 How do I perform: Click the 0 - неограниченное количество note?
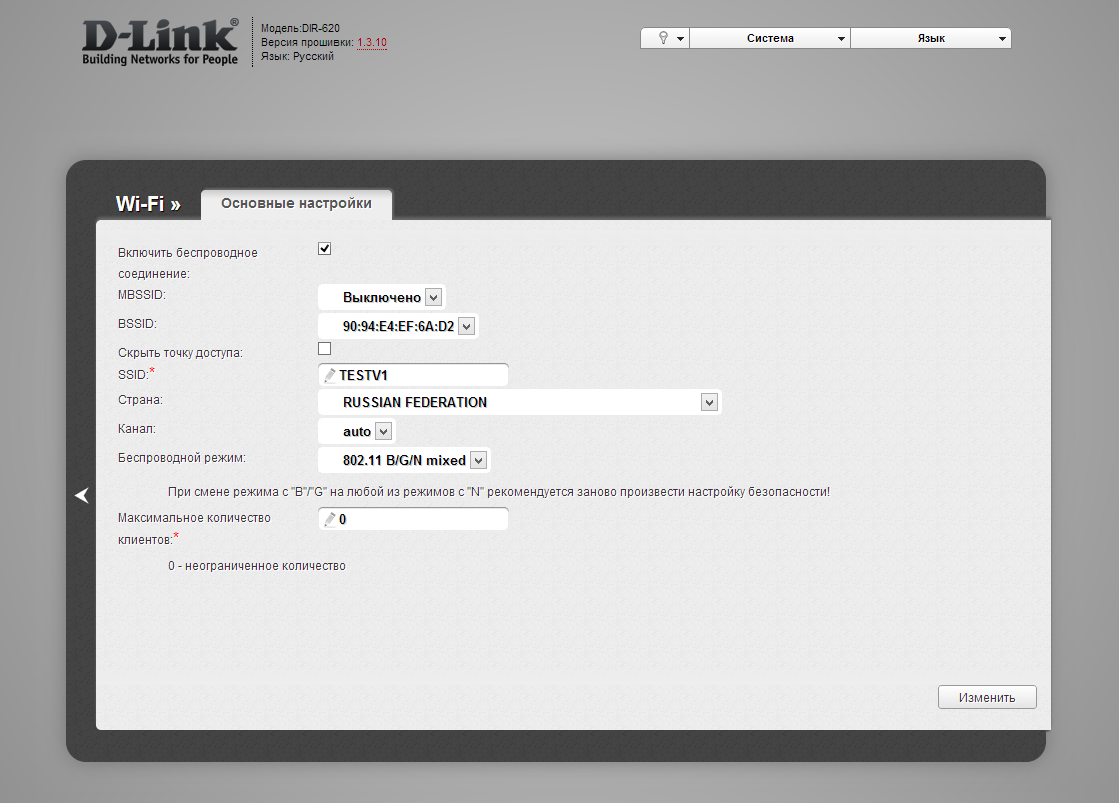coord(257,566)
